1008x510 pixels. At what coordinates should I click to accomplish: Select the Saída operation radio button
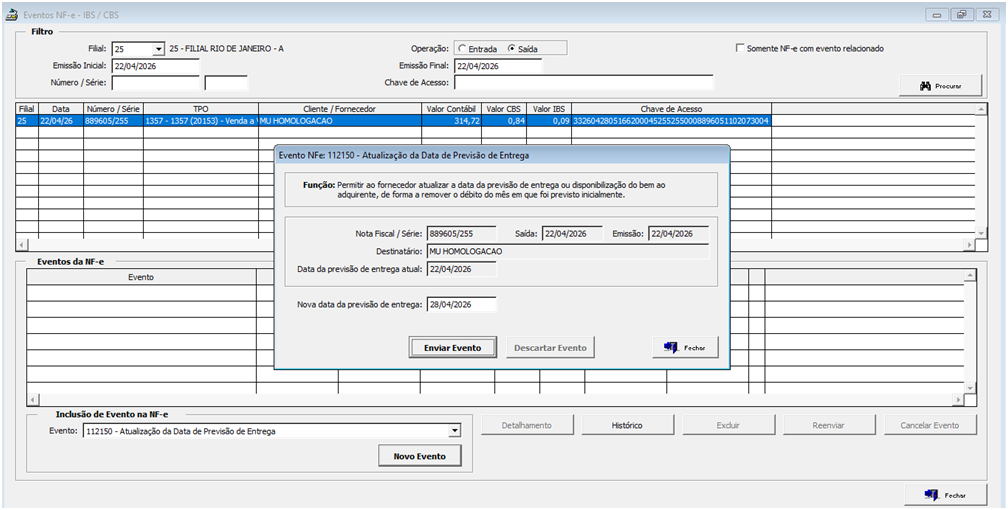[513, 48]
